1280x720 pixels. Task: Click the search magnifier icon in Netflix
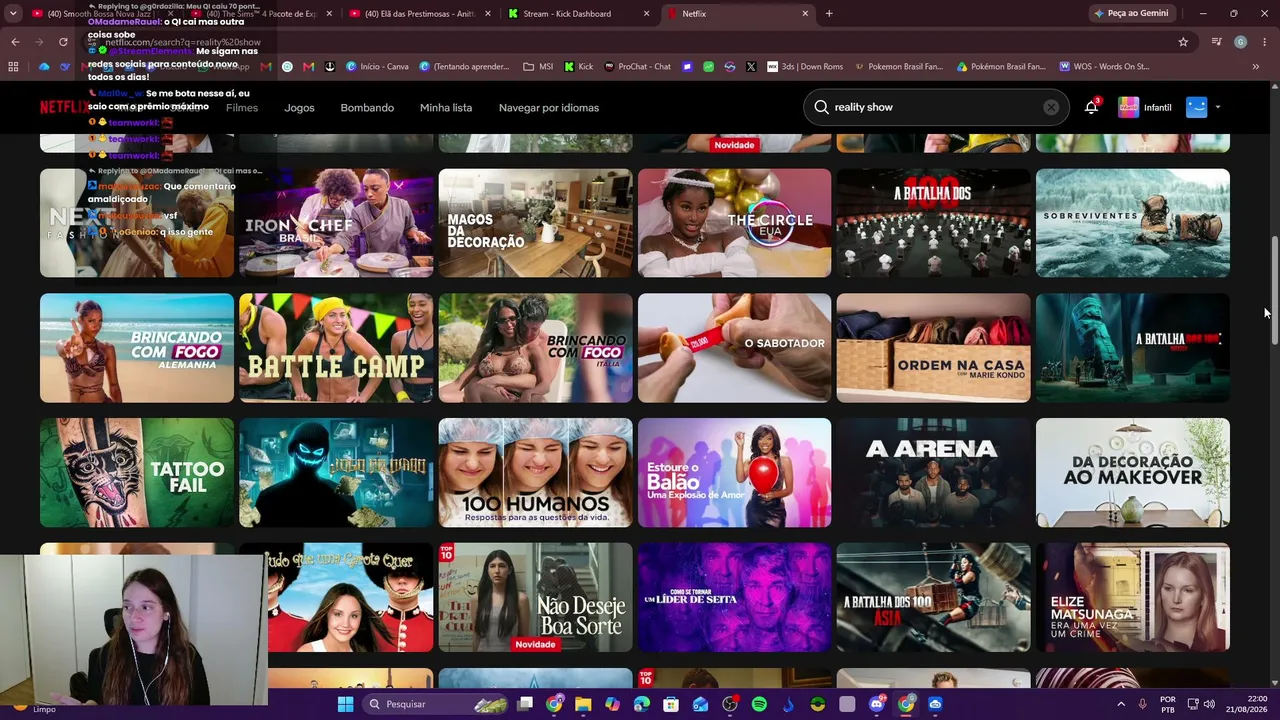pyautogui.click(x=821, y=107)
